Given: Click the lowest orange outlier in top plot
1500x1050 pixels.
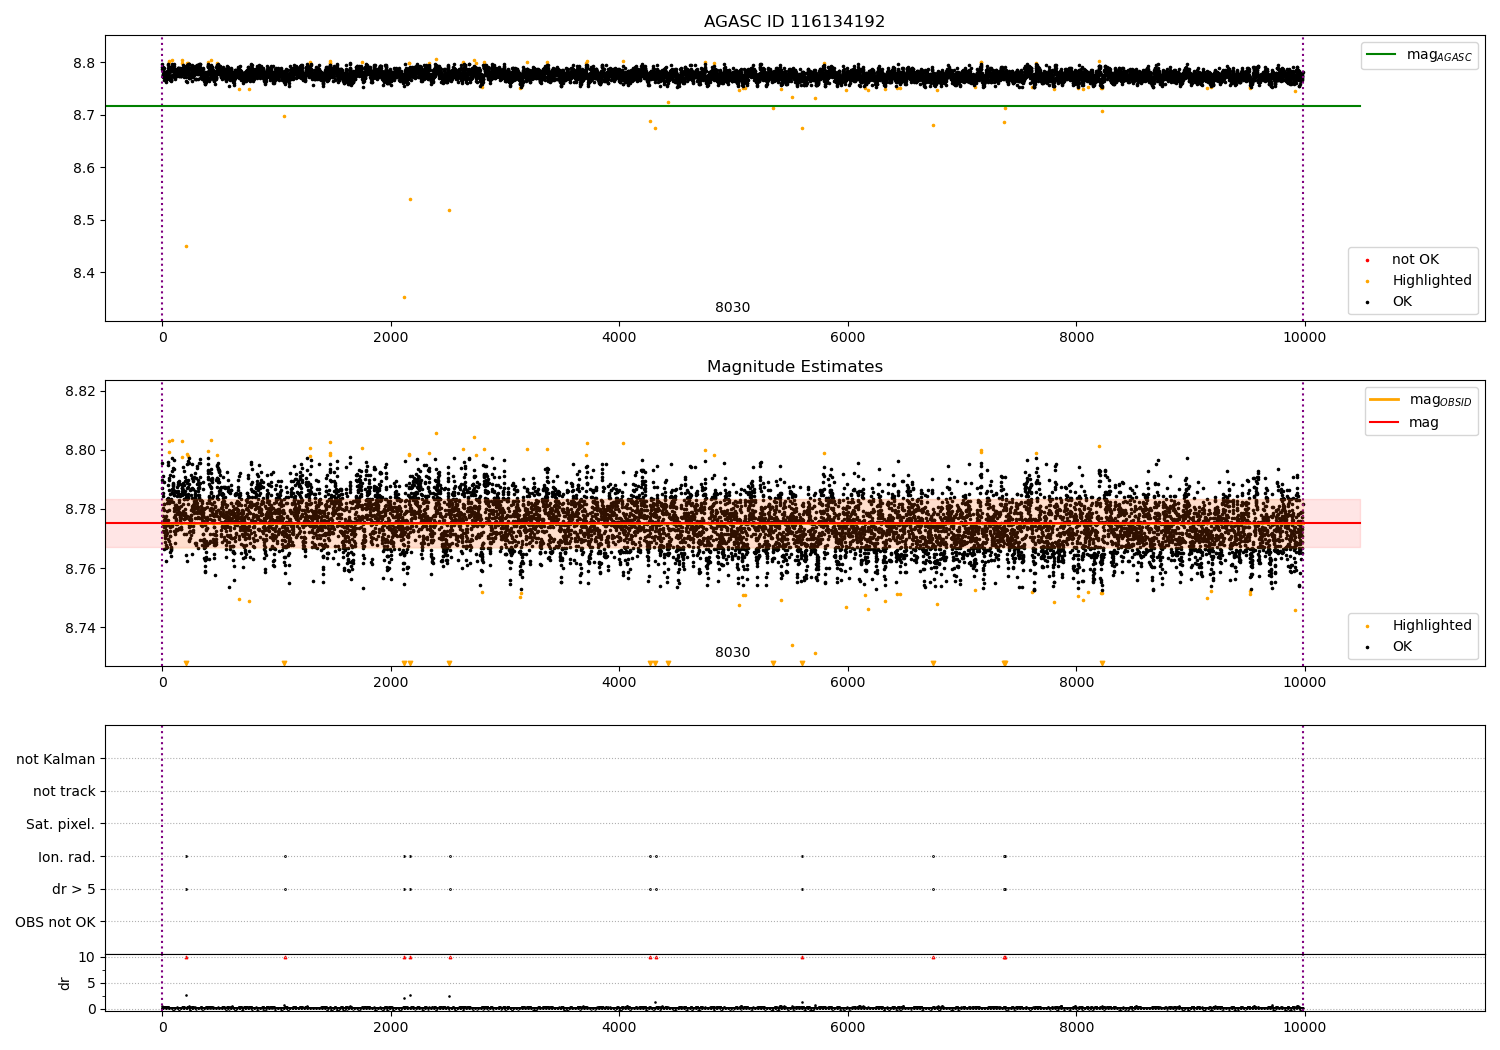Looking at the screenshot, I should tap(404, 297).
